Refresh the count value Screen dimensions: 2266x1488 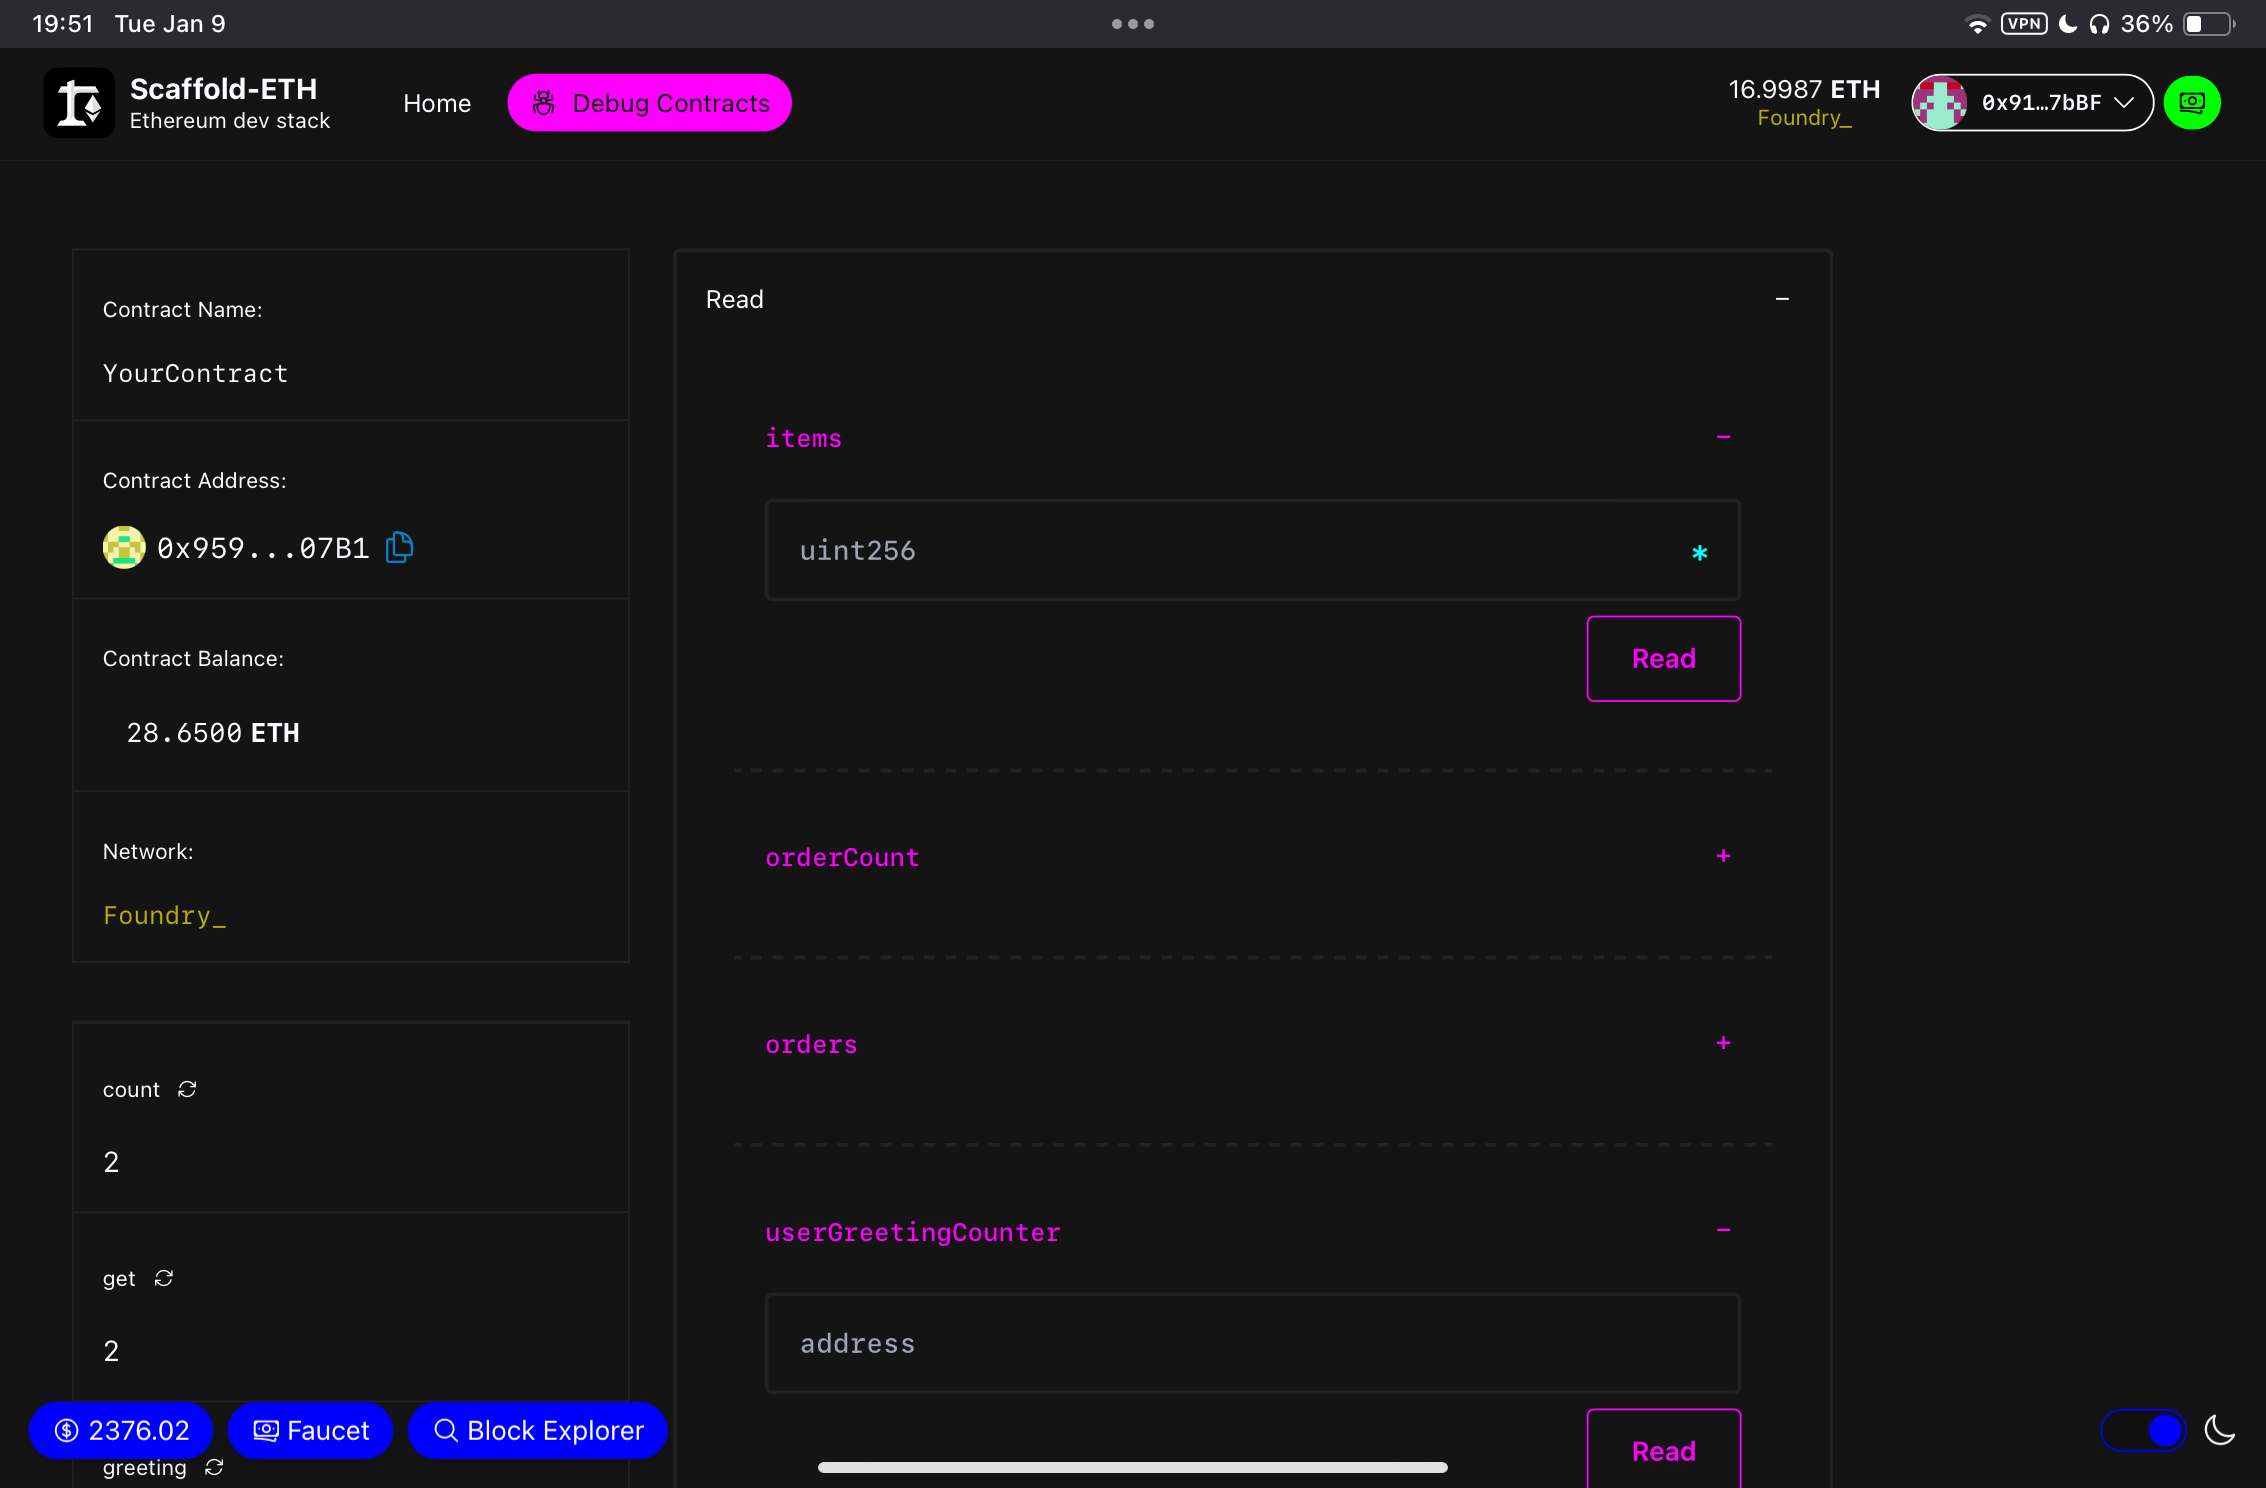click(187, 1089)
